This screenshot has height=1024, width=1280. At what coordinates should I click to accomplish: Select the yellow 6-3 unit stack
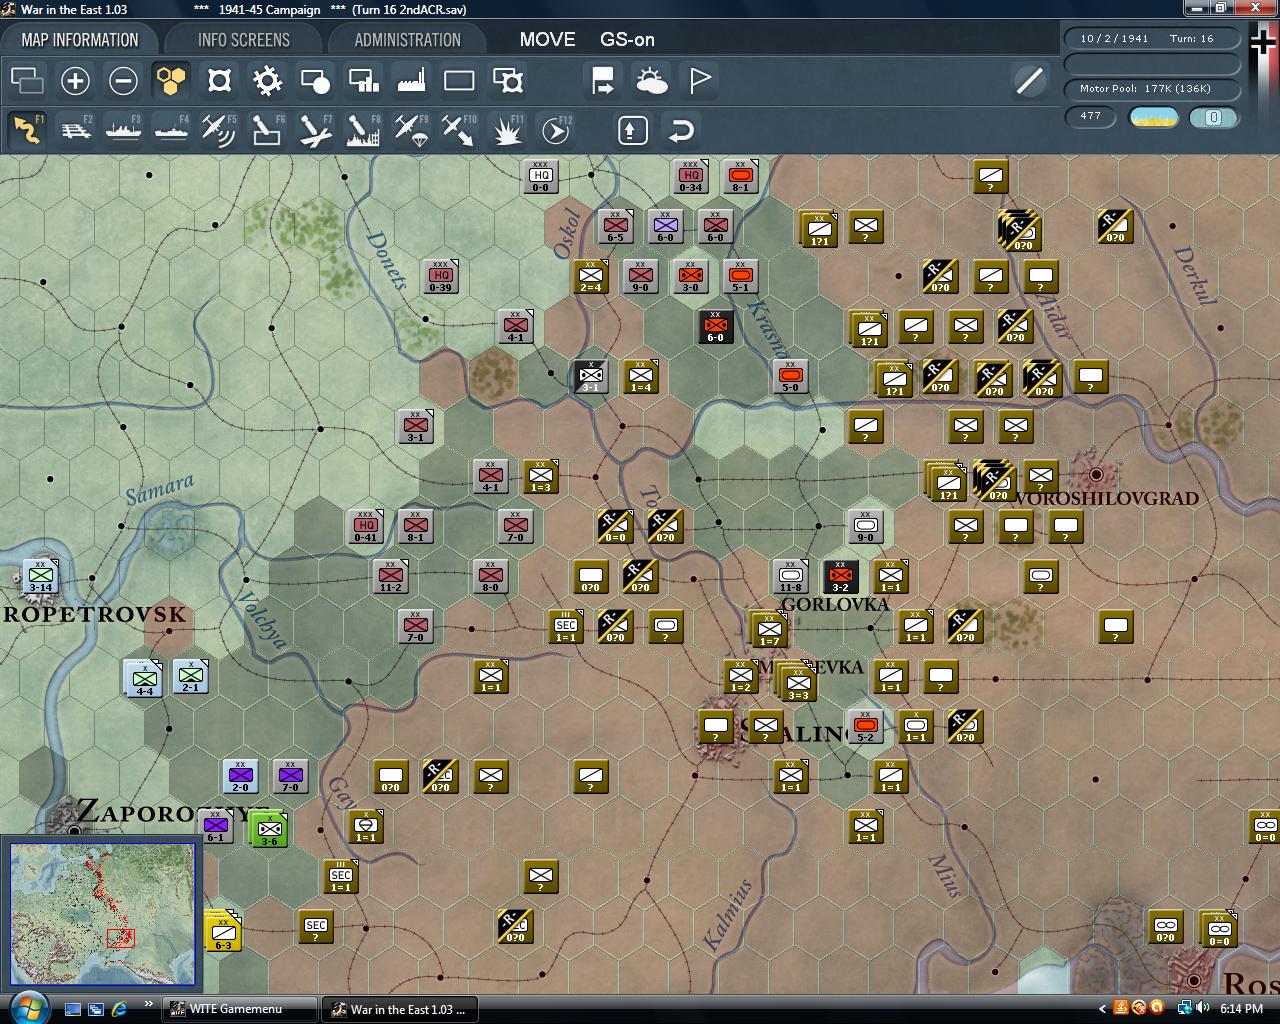(222, 931)
